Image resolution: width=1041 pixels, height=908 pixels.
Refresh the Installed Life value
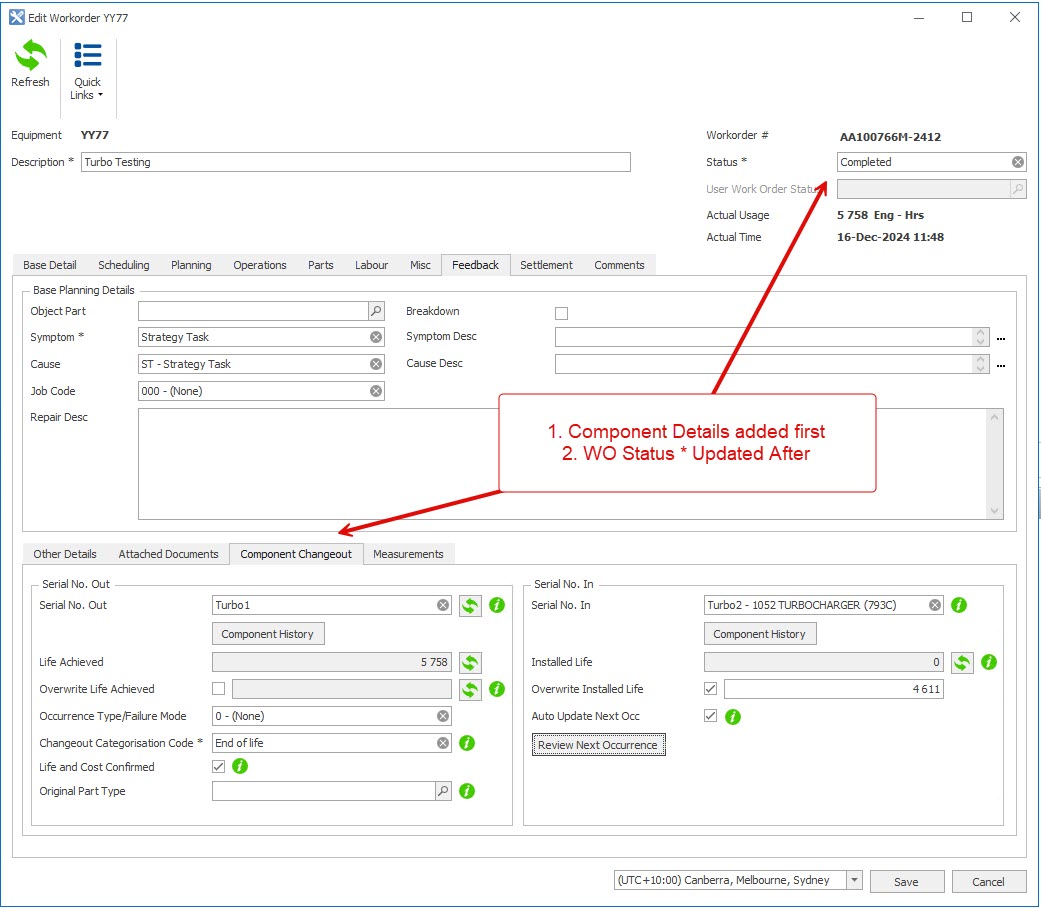tap(961, 662)
